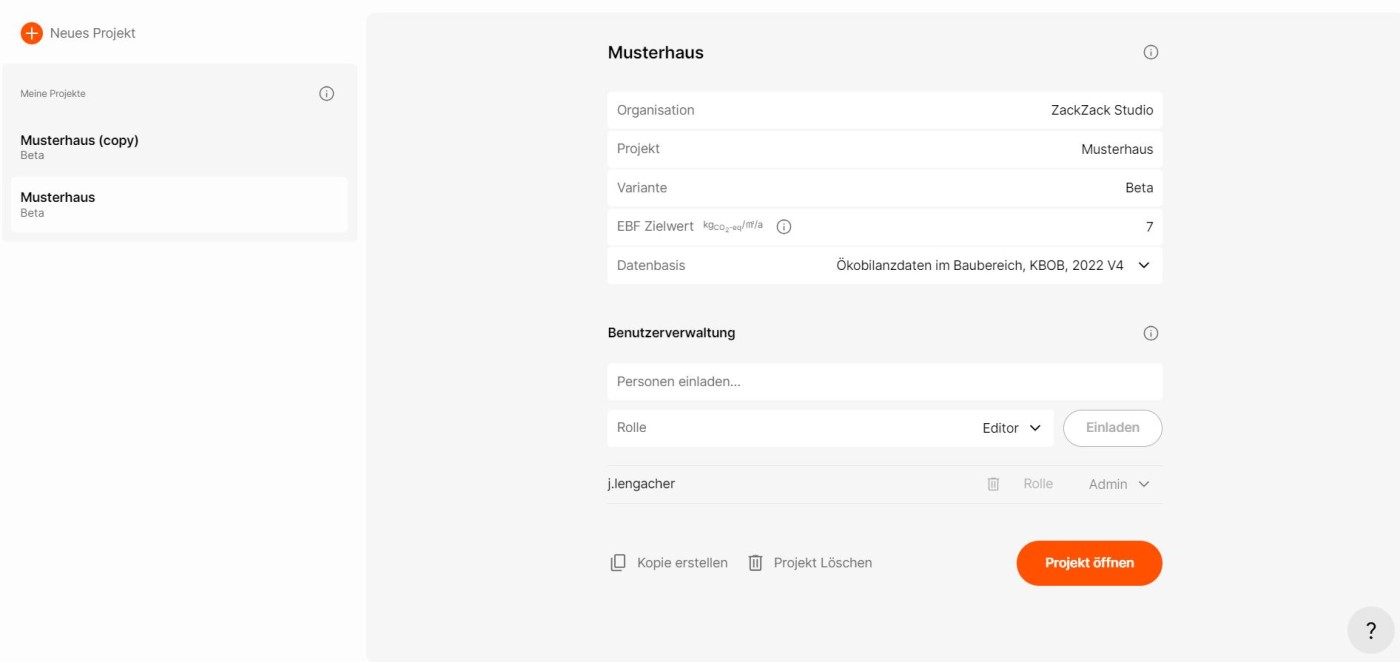Click the Neues Projekt label
Viewport: 1400px width, 662px height.
click(93, 33)
